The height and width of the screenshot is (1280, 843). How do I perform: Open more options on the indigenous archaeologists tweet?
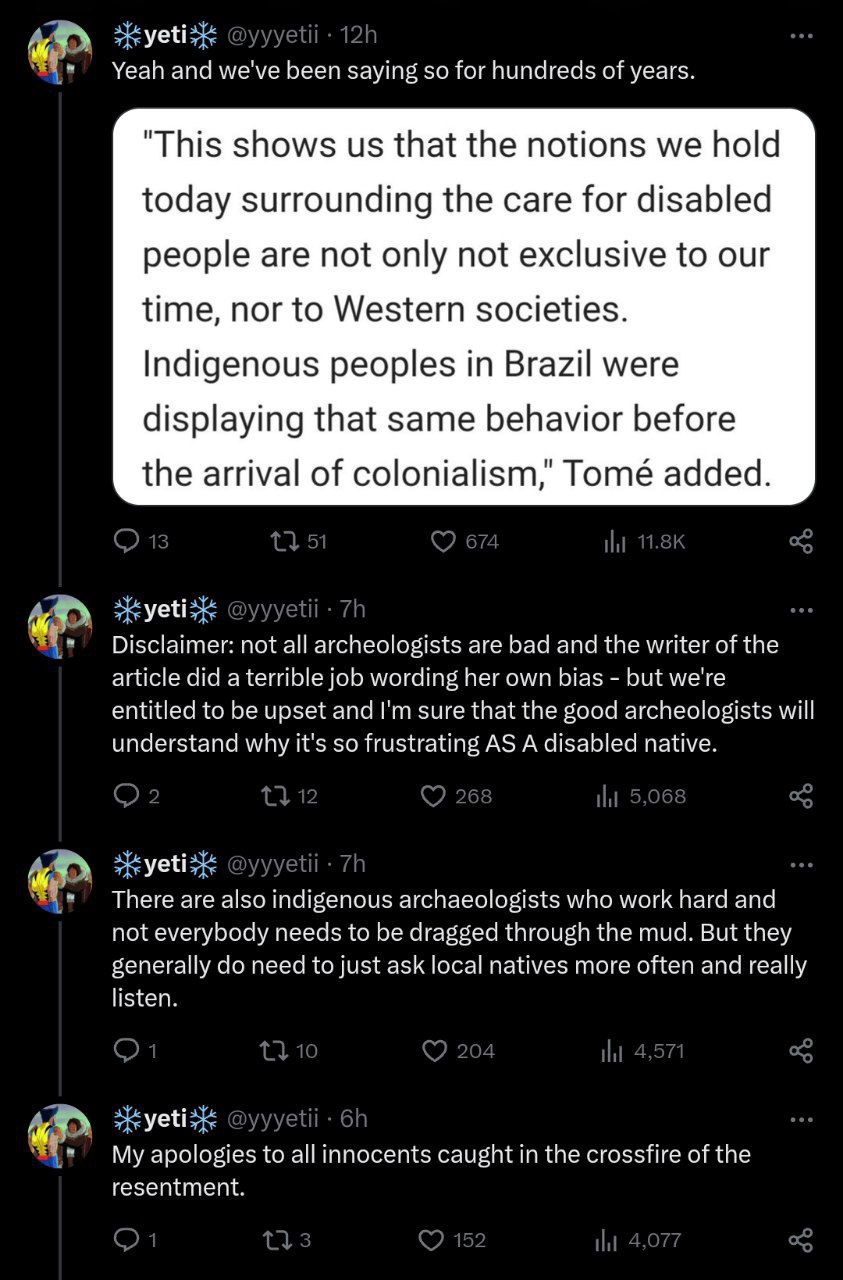click(801, 863)
